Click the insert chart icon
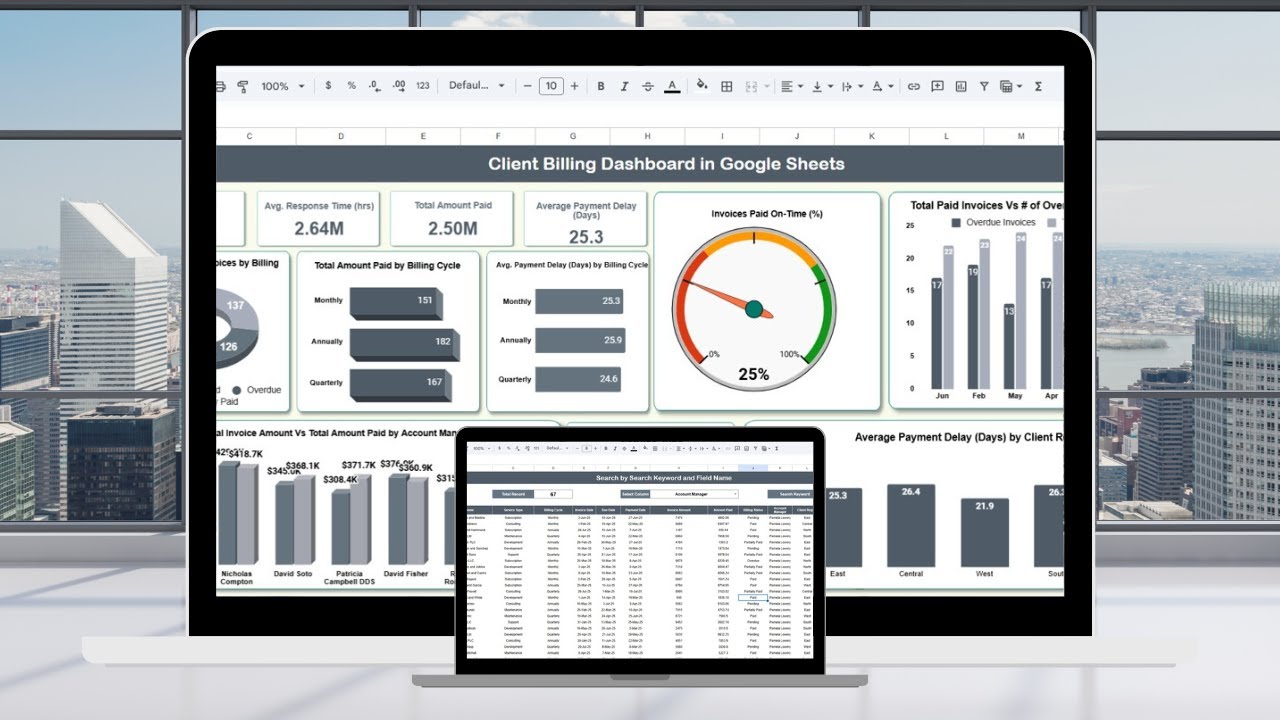 [x=961, y=86]
